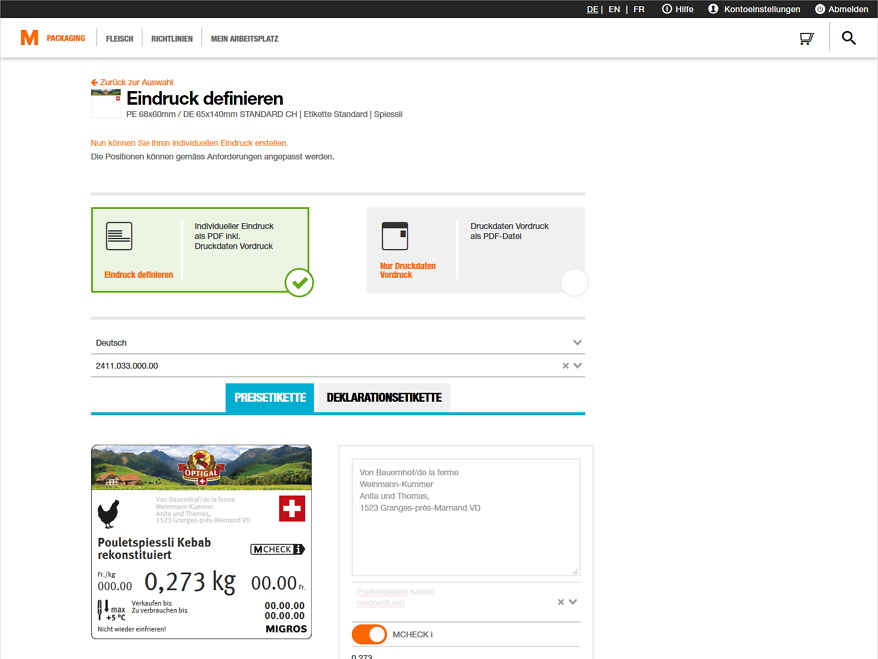Click 'Nun können Sie Ihren individuellen Eindruck erstellen.'

[189, 143]
